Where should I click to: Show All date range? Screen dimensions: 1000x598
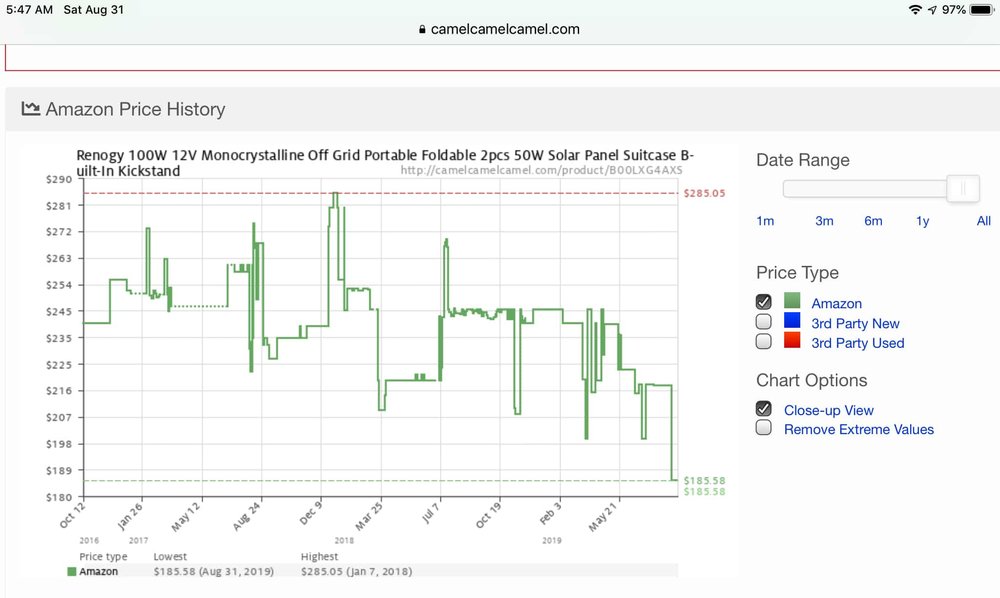click(983, 221)
